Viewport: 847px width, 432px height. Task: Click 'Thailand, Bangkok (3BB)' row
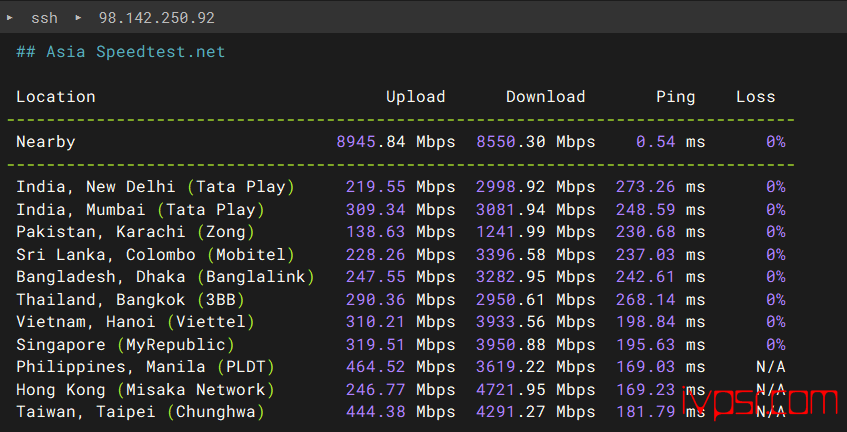pyautogui.click(x=401, y=300)
